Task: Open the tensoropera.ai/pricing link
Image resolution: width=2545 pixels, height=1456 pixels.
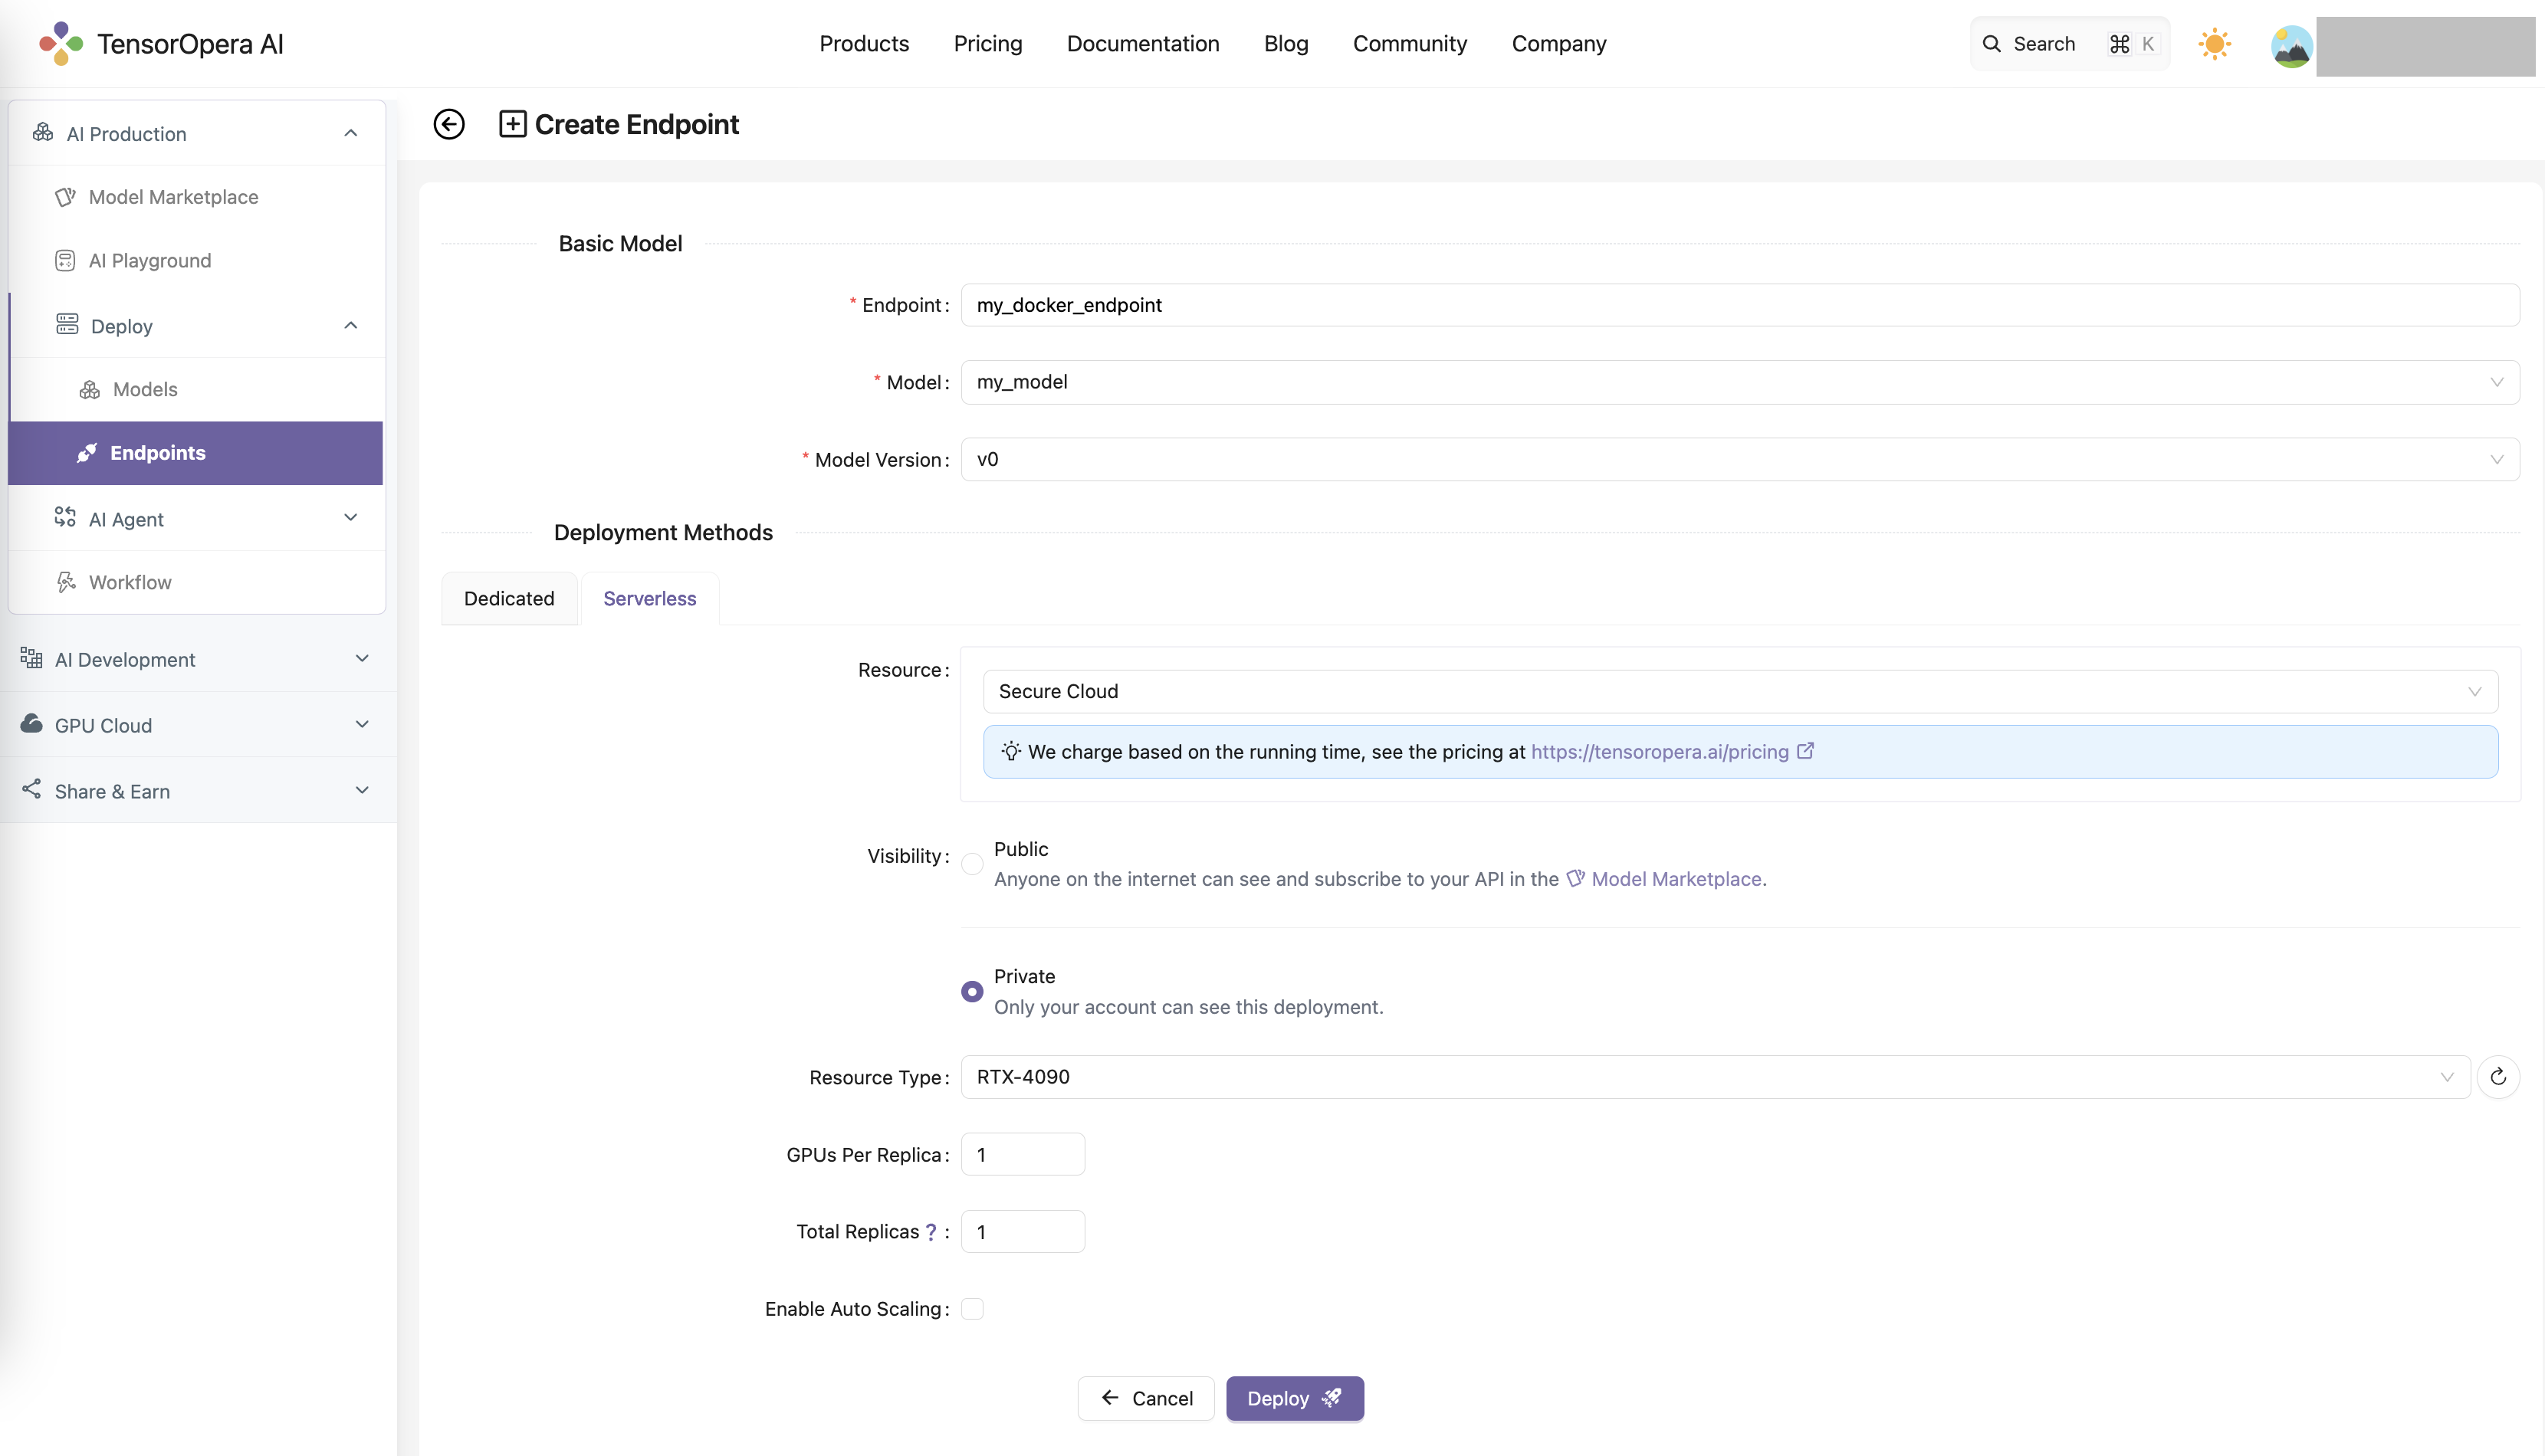Action: 1659,752
